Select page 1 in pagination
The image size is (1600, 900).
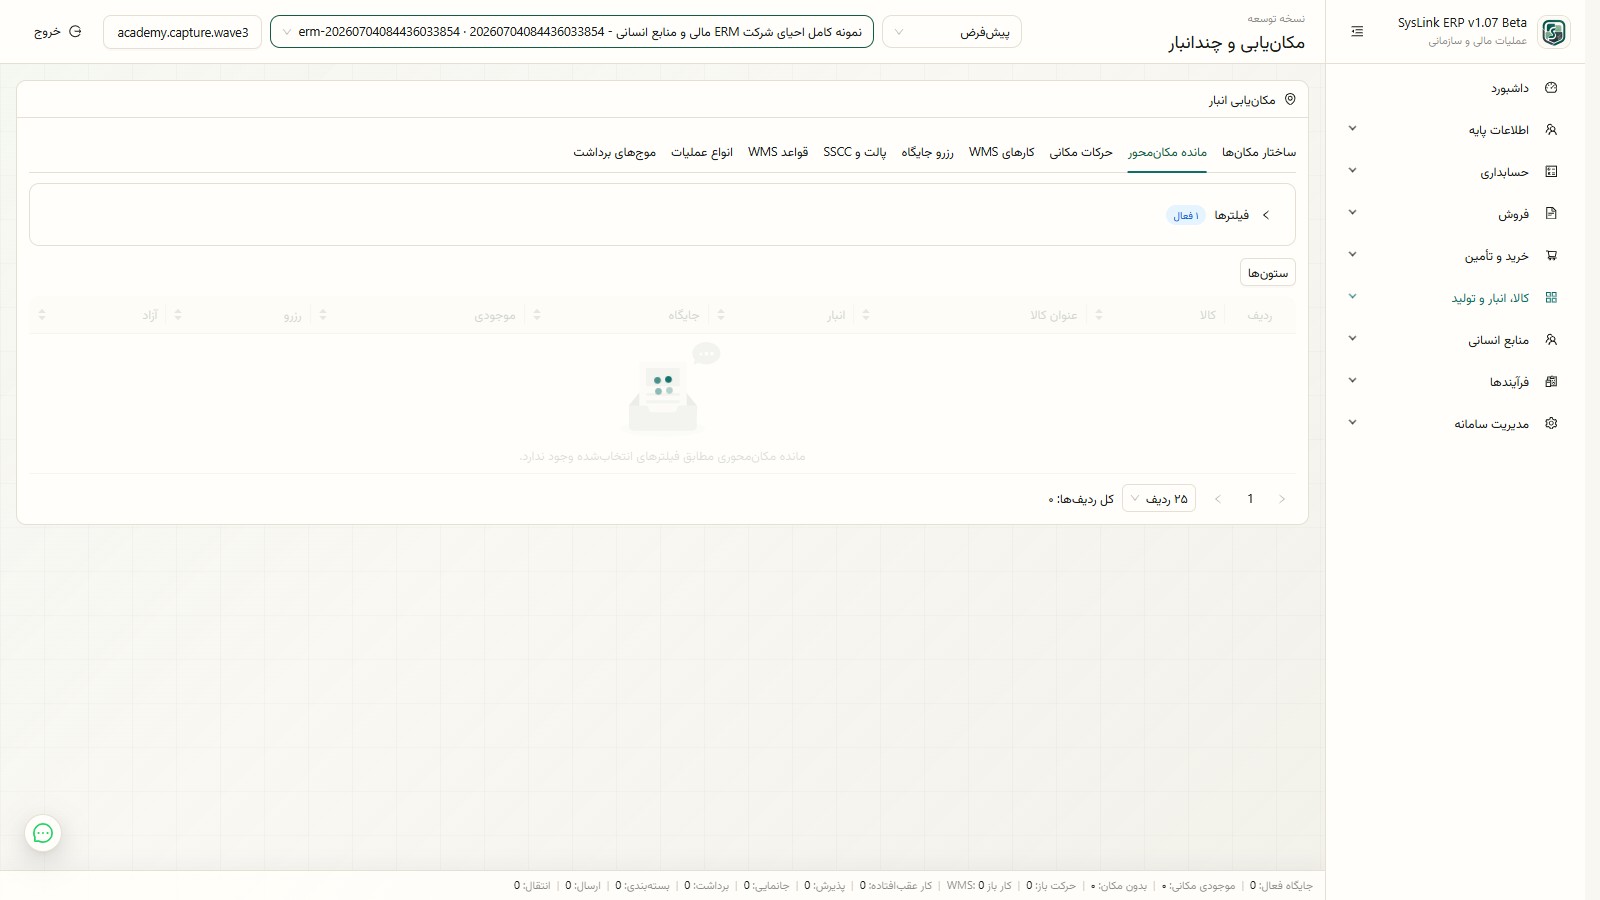click(x=1250, y=499)
